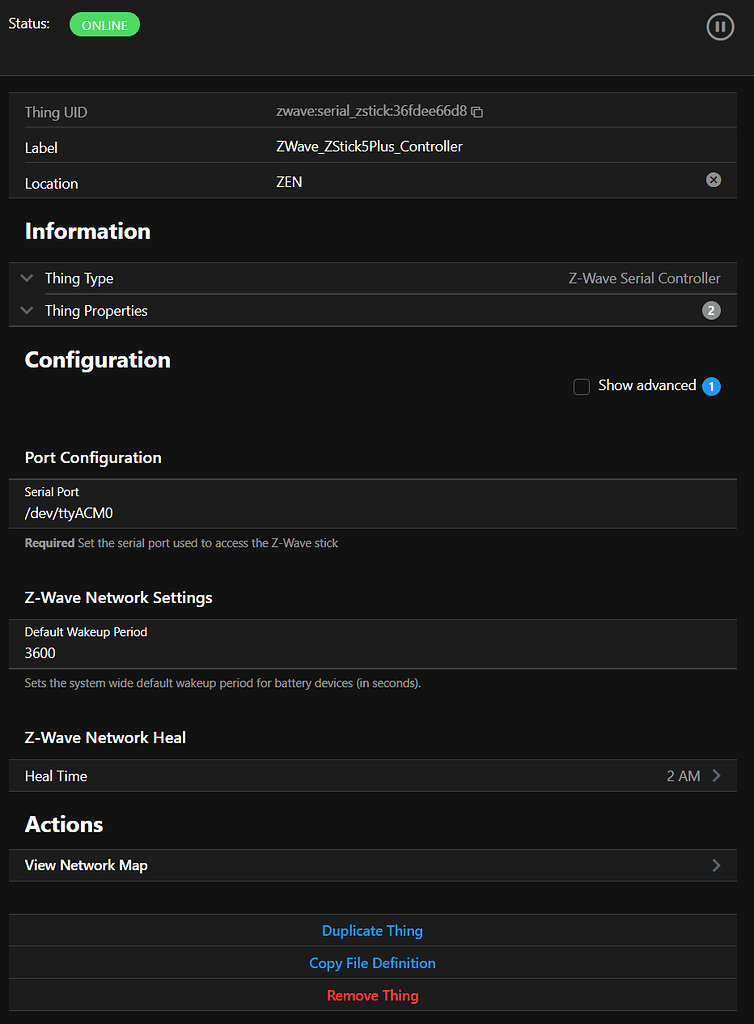Click the "2" badge on Thing Properties
The image size is (754, 1024).
point(711,310)
